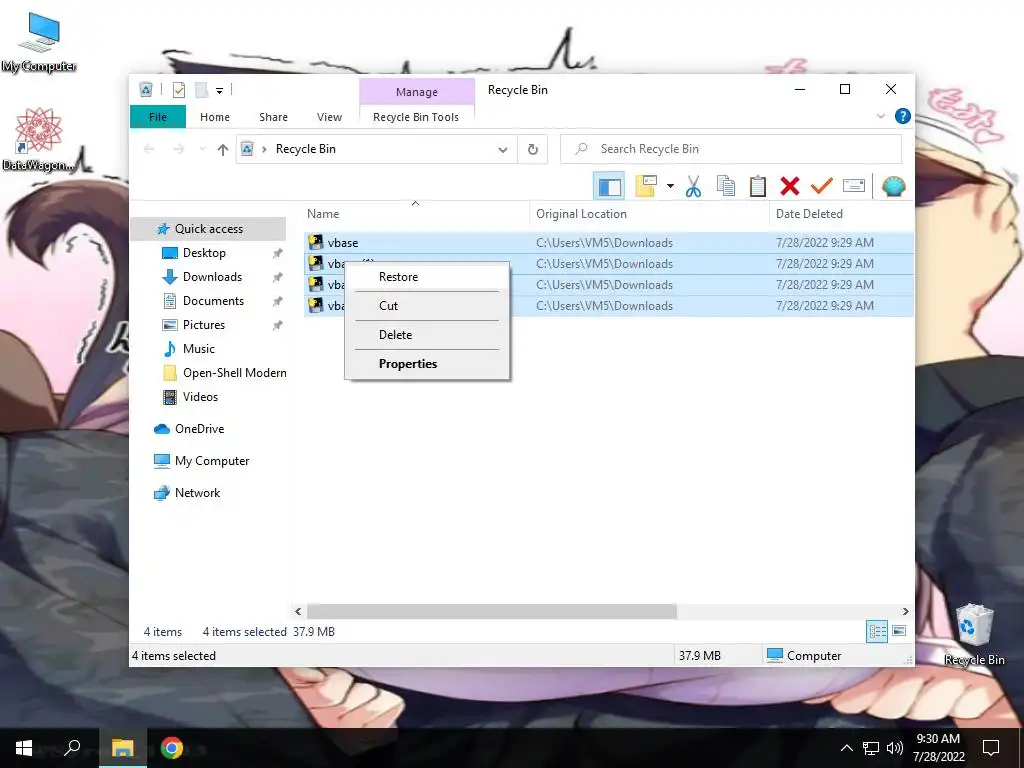
Task: Switch to Details view layout icon
Action: pyautogui.click(x=877, y=631)
